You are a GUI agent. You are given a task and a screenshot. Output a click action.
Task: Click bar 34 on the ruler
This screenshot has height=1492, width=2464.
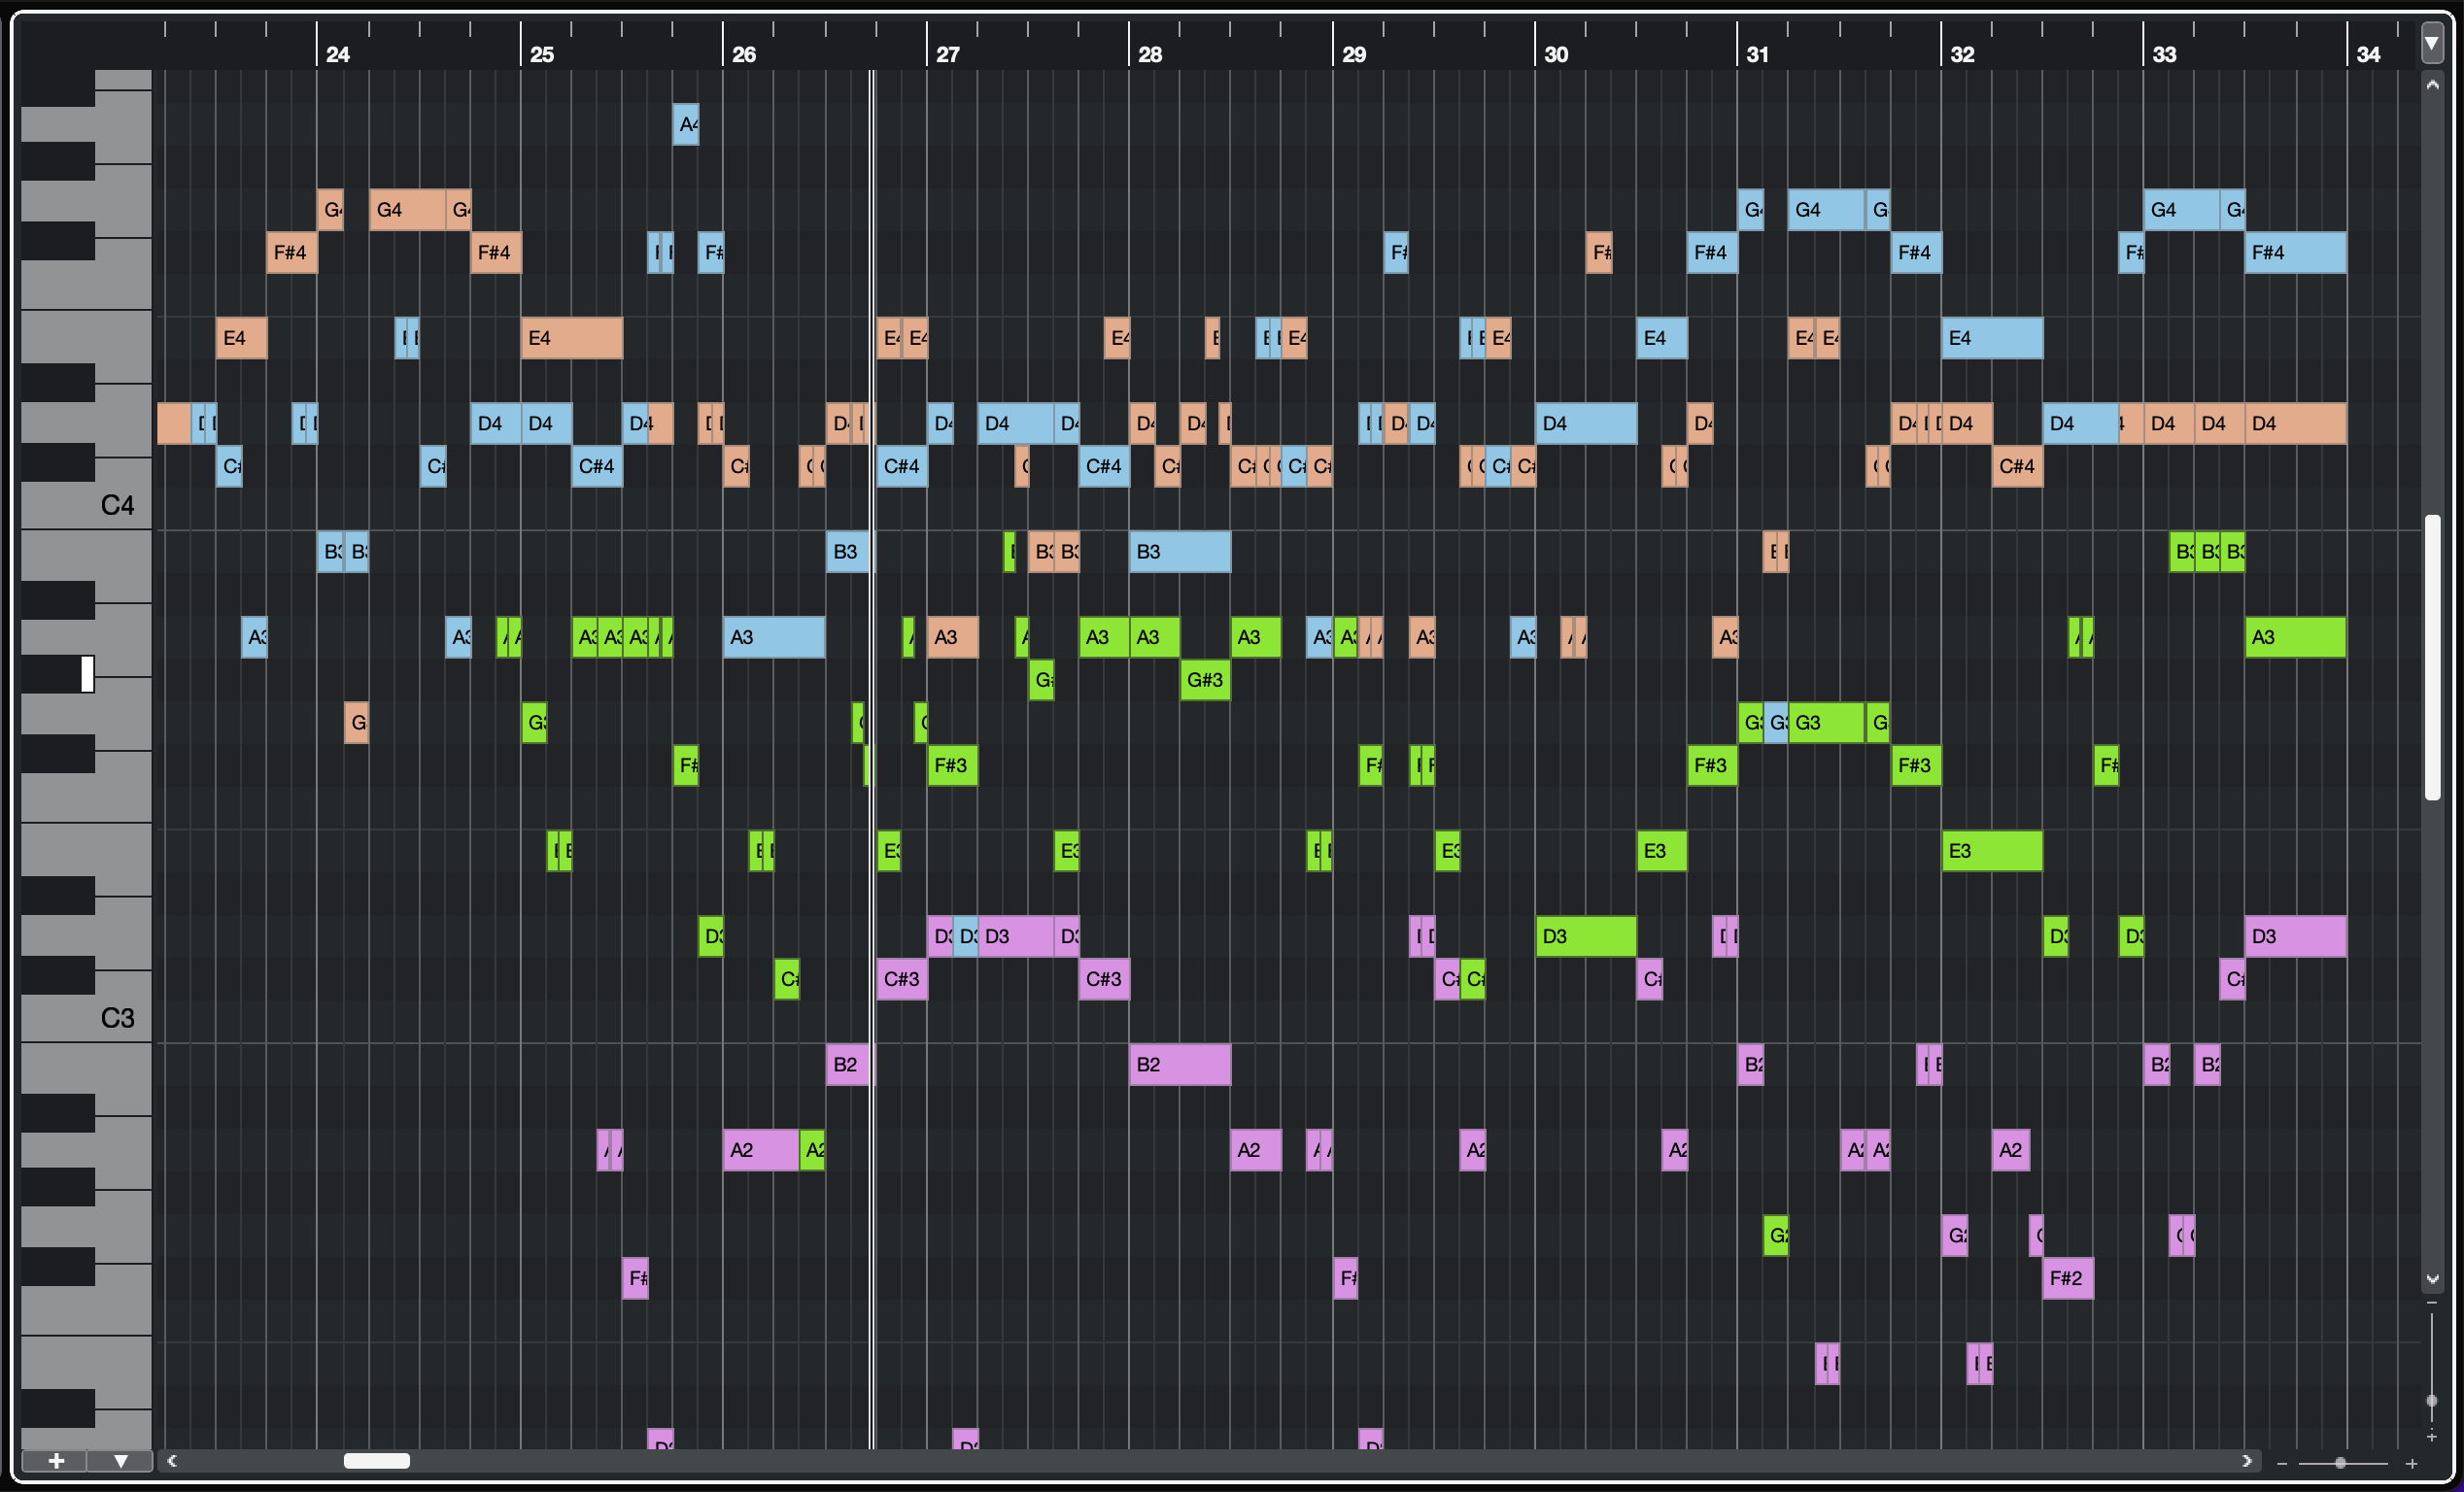coord(2369,54)
